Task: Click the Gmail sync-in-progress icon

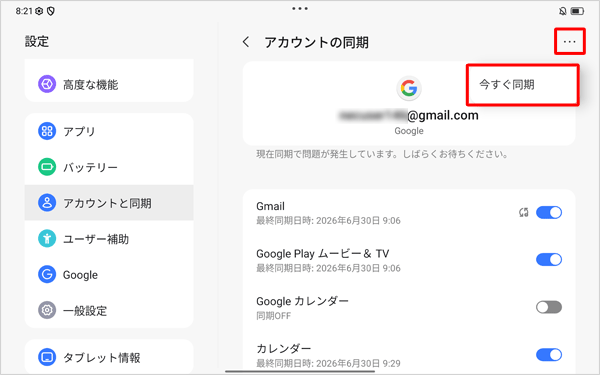Action: (523, 212)
